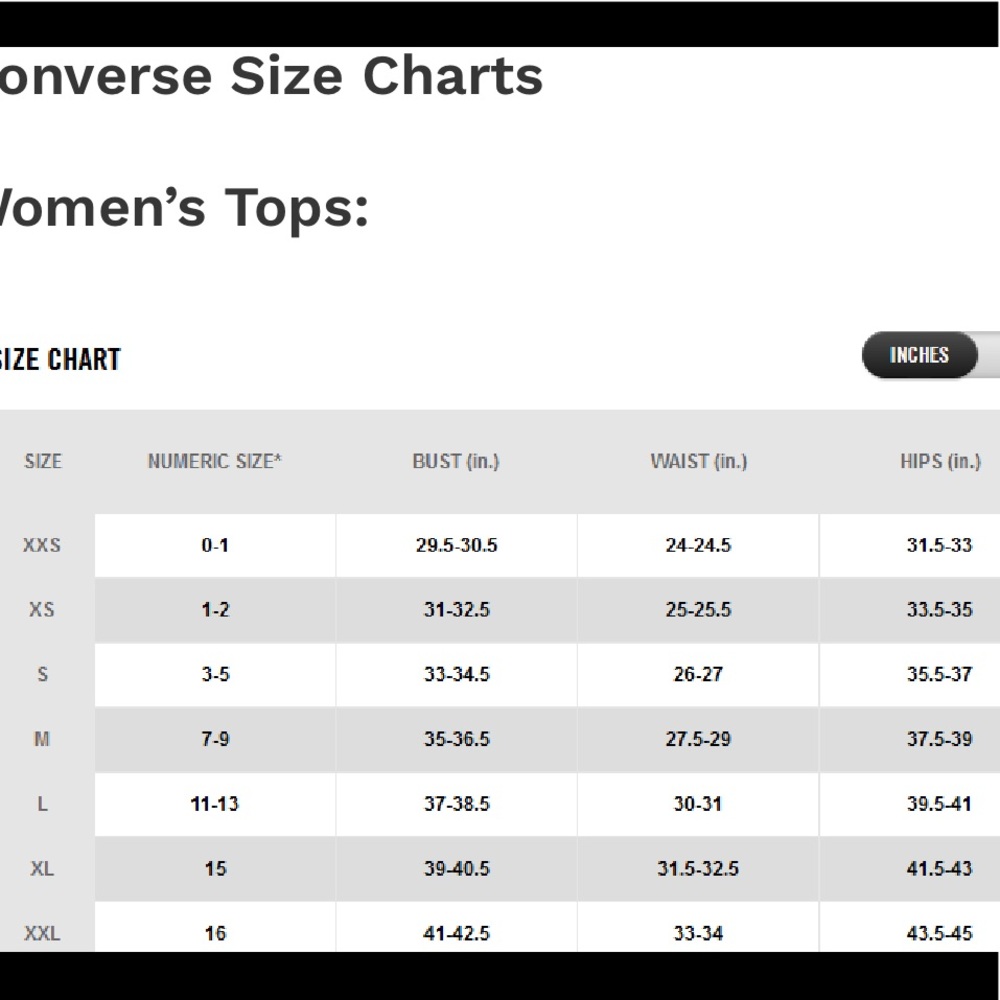The image size is (1000, 1000).
Task: Click bust value 29.5-30.5
Action: [x=457, y=545]
